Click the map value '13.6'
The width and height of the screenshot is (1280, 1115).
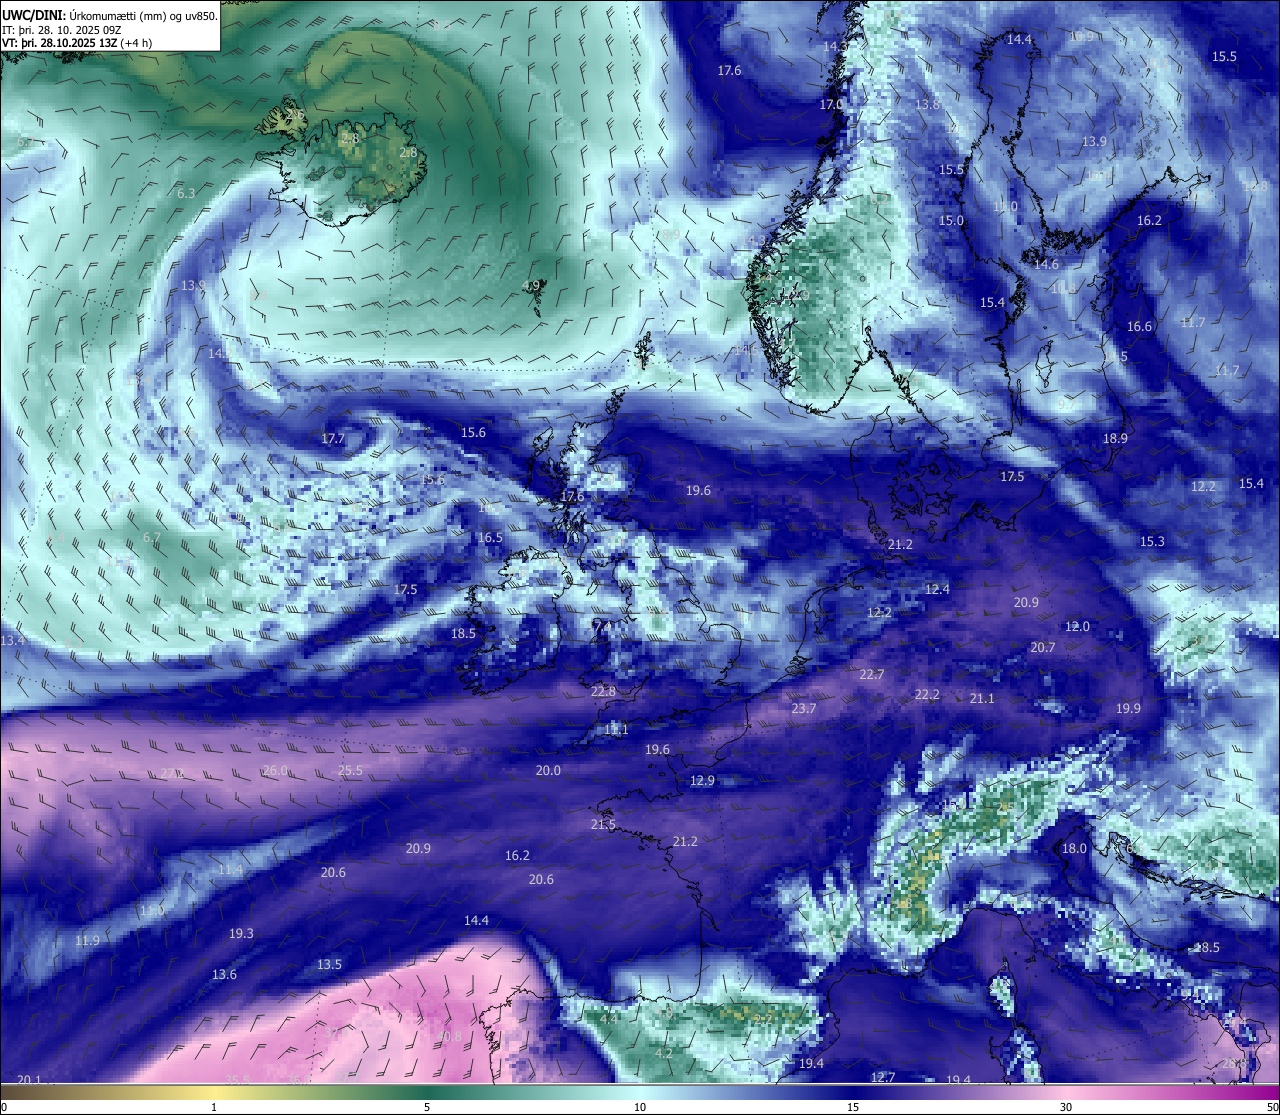pos(224,974)
